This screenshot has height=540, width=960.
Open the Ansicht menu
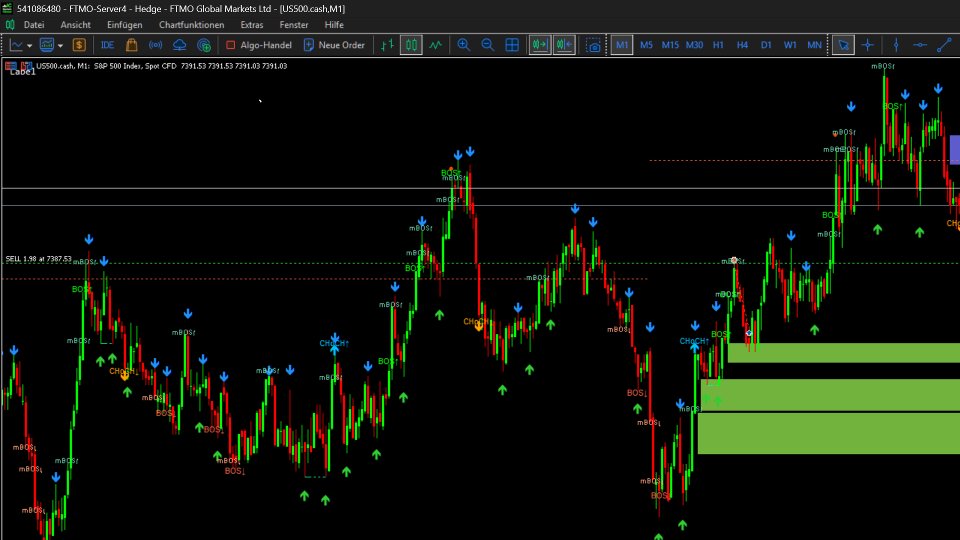pos(75,25)
